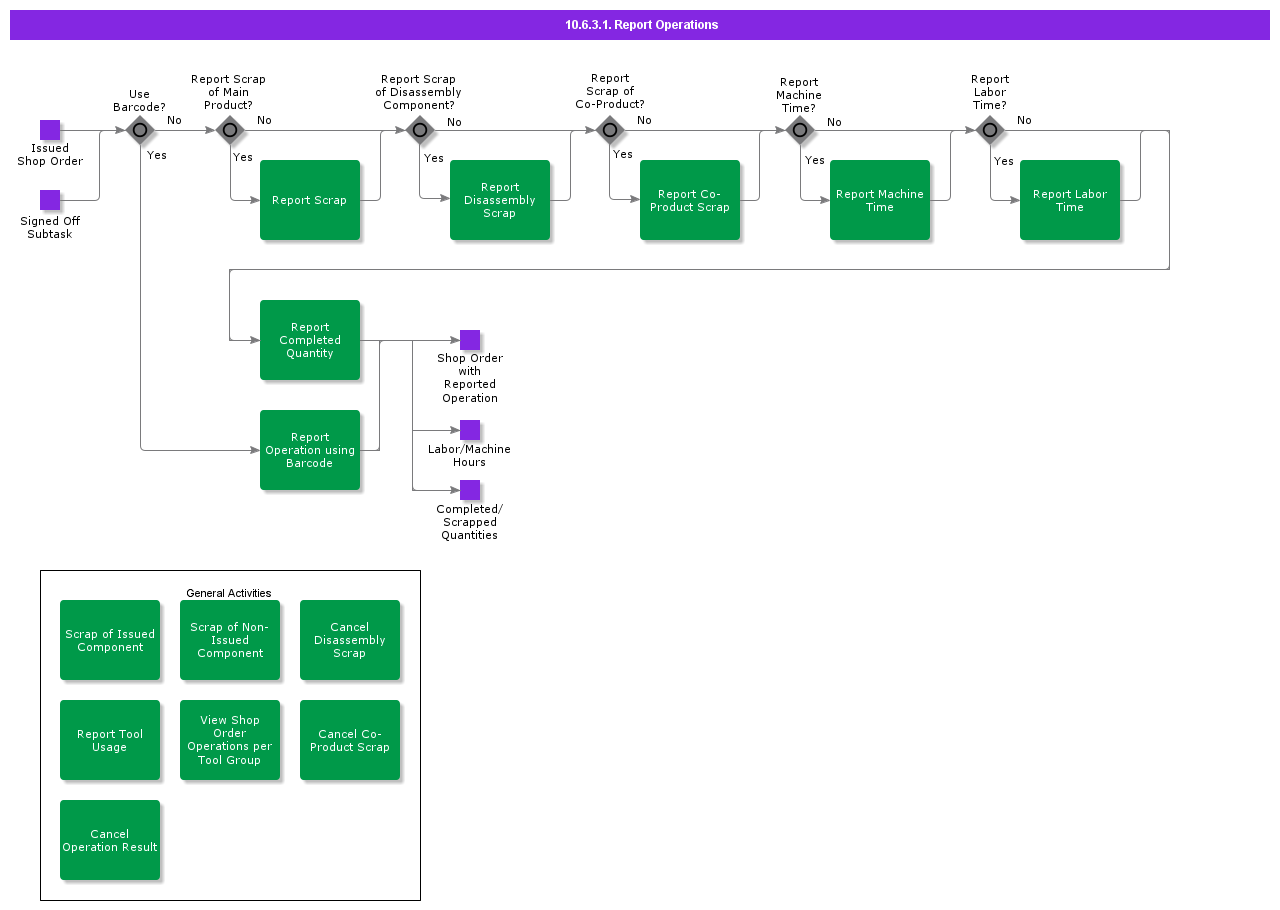Select the Report Scrap of Main Product gateway

[230, 130]
